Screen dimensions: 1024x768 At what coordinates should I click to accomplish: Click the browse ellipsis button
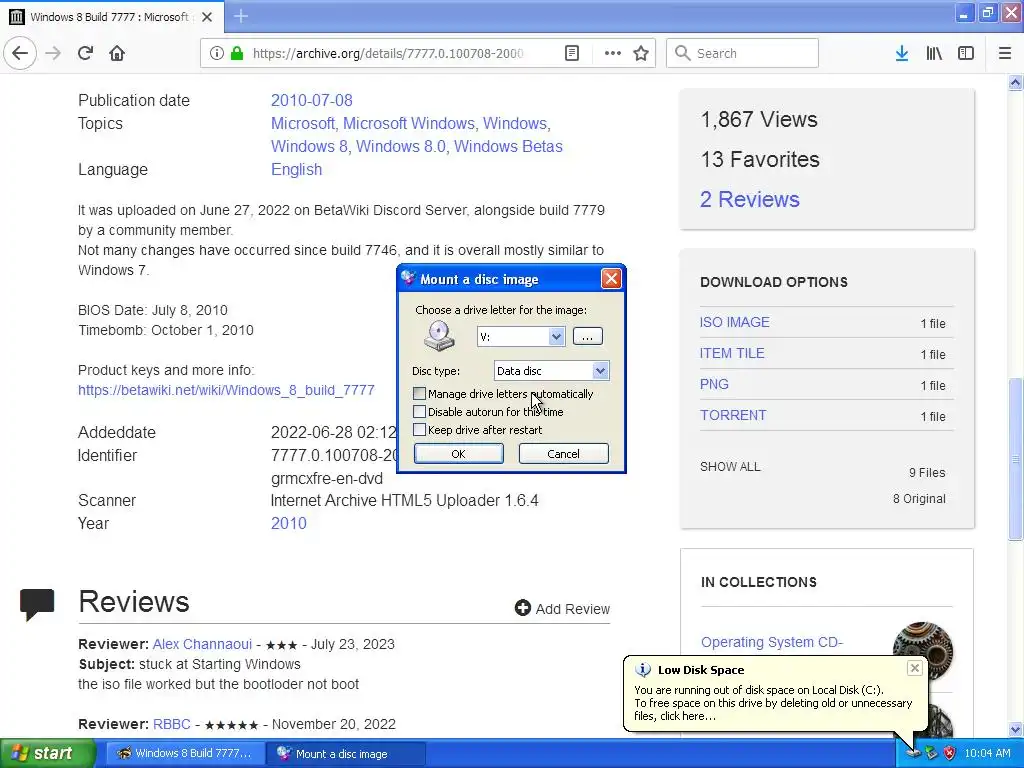pos(587,336)
